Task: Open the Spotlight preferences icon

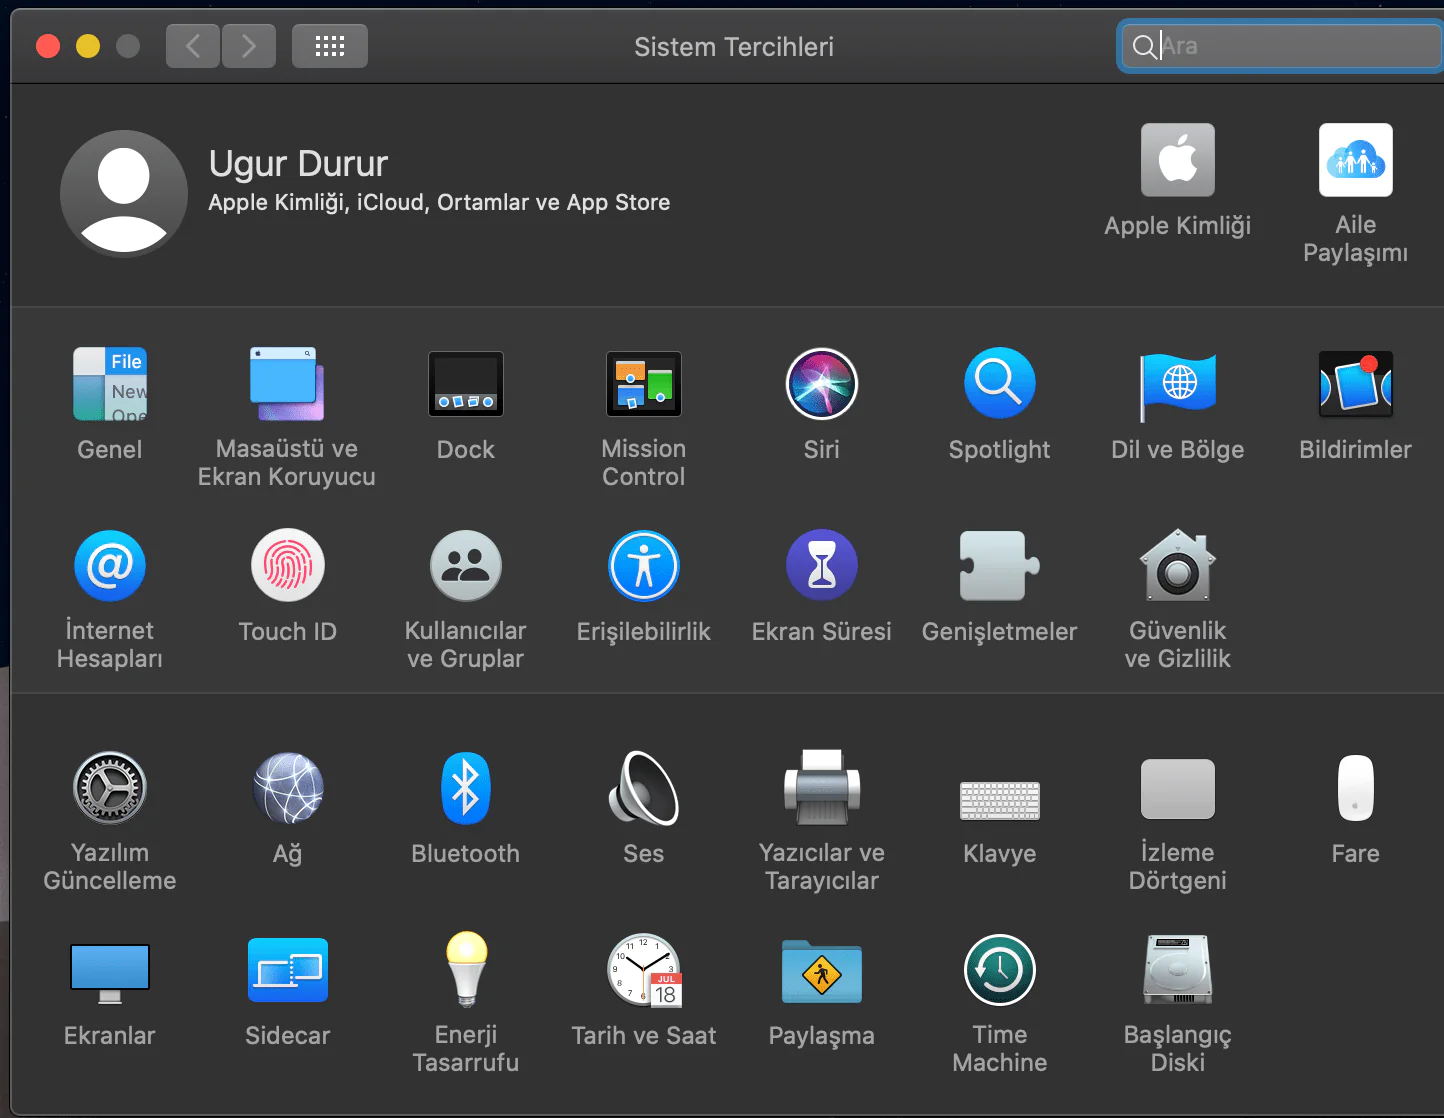Action: 999,384
